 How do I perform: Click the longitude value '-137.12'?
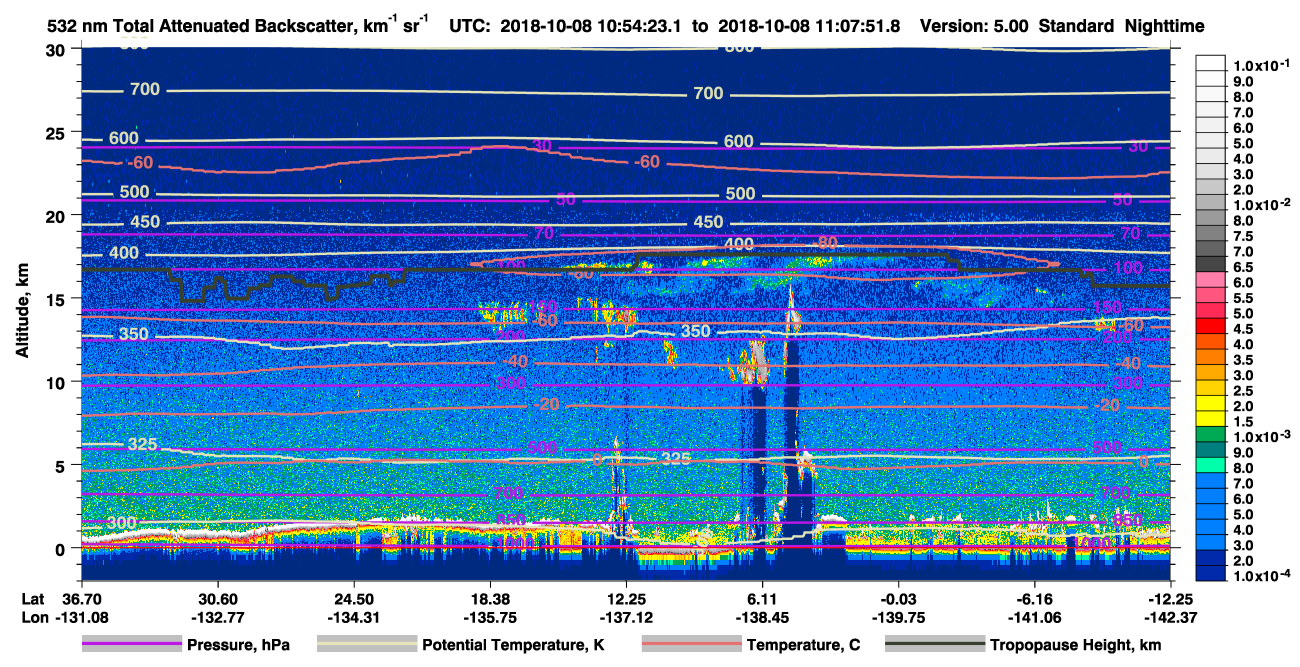(626, 618)
